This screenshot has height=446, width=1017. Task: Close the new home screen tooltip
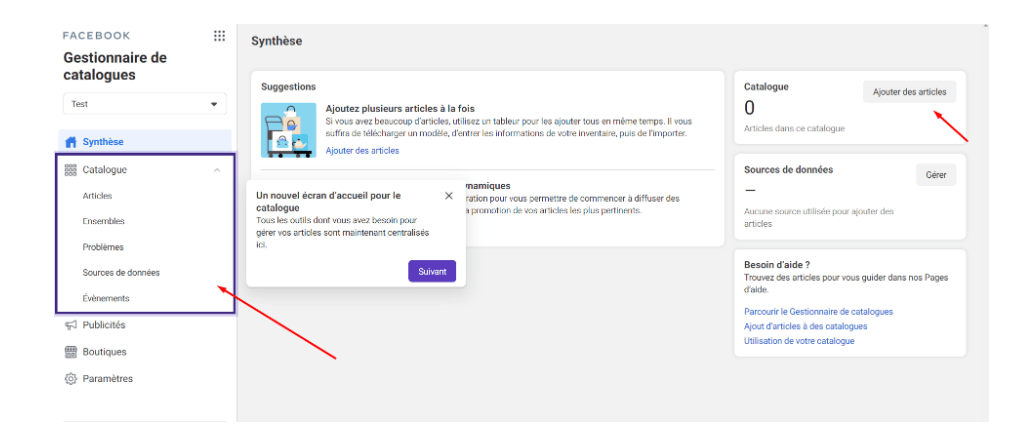click(448, 196)
